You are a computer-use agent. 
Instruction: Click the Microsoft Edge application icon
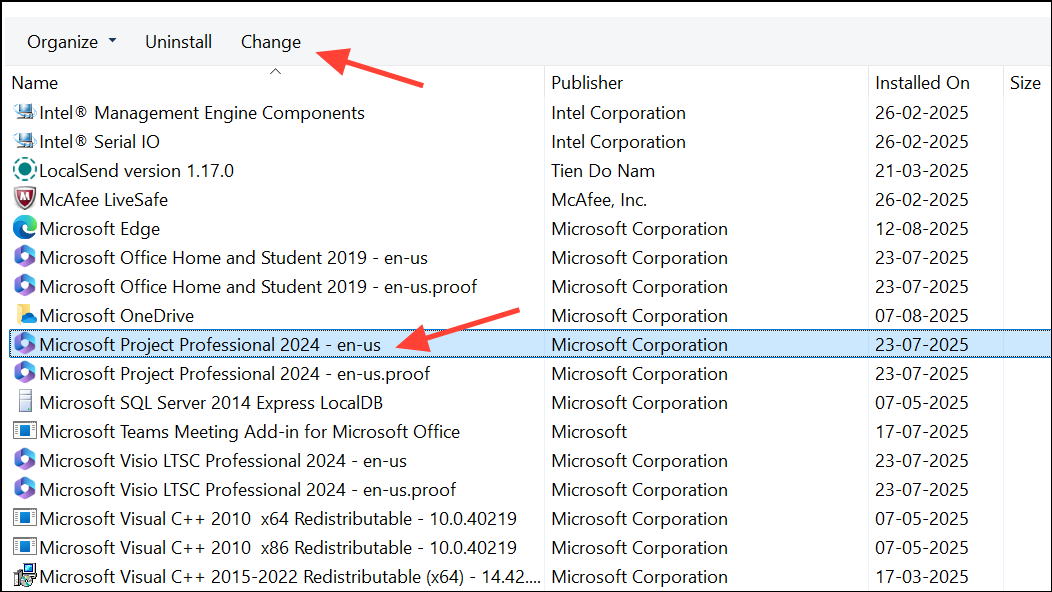click(24, 228)
